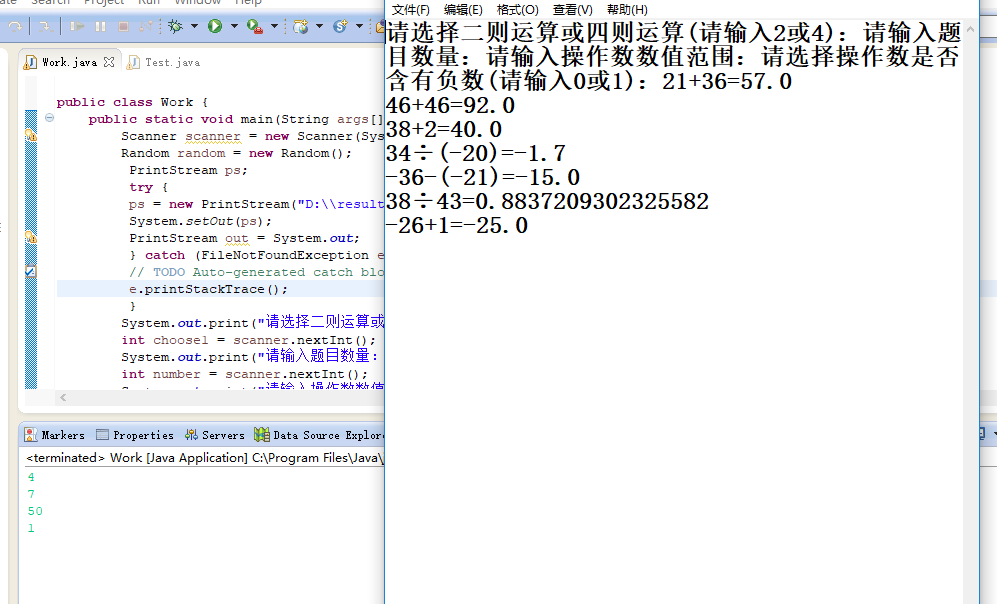Open the dropdown beside the blue S icon
The image size is (997, 604).
coord(359,26)
